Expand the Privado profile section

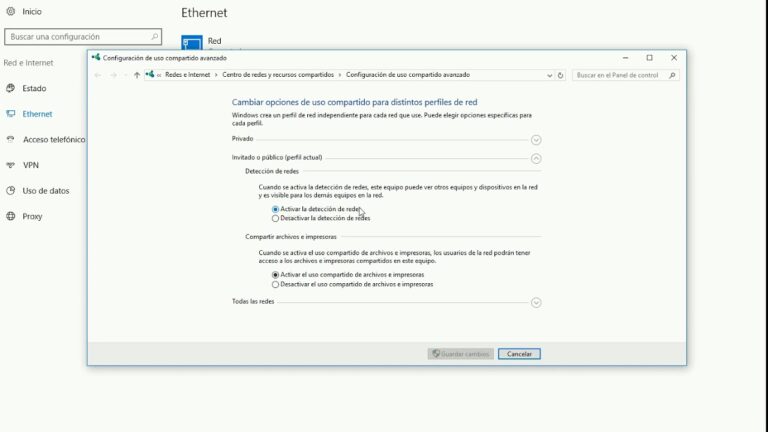(536, 140)
